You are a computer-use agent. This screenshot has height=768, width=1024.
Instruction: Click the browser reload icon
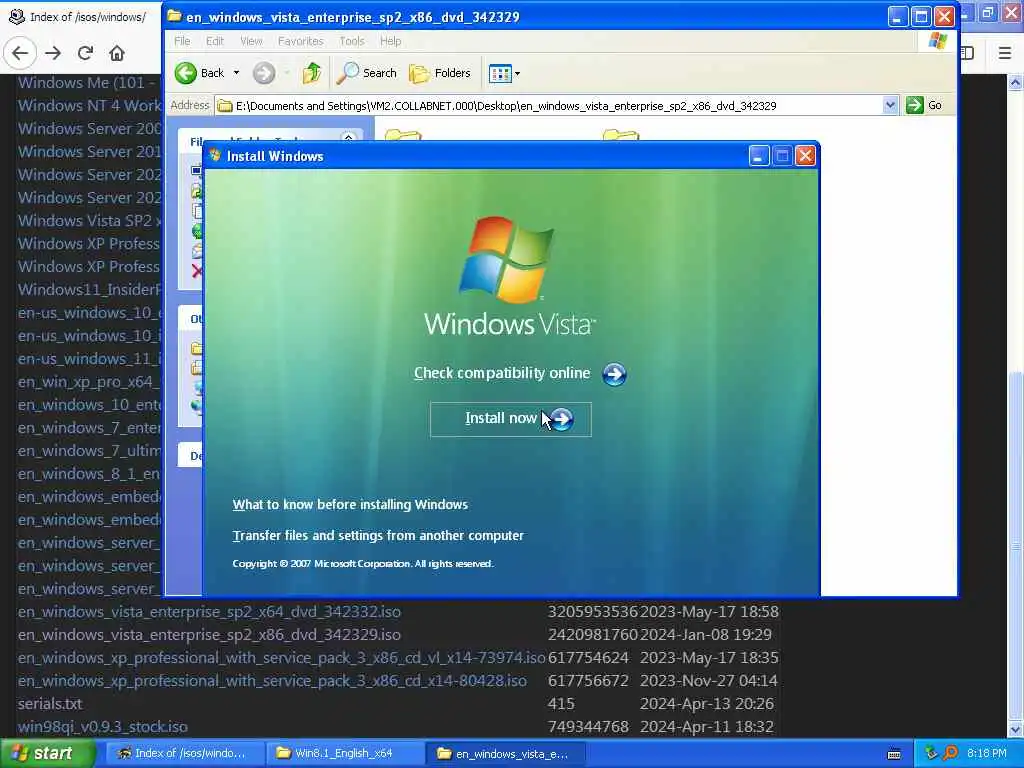tap(85, 53)
